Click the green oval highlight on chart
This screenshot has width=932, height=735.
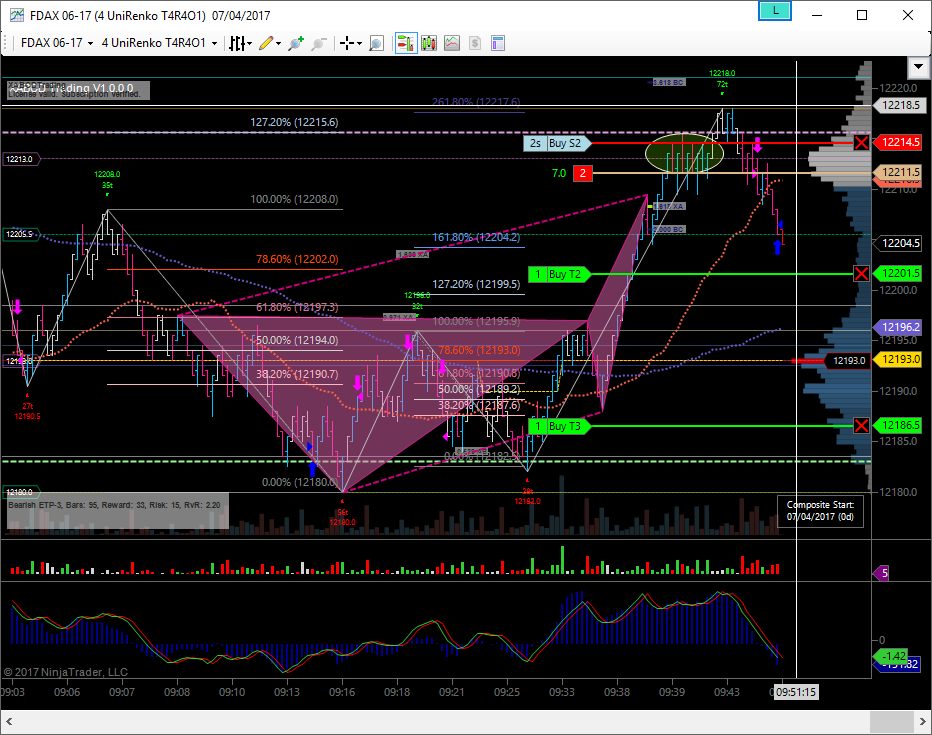click(684, 153)
